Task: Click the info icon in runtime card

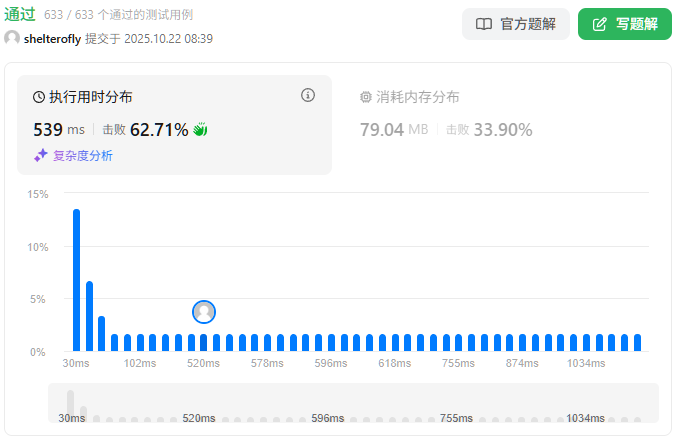Action: (308, 96)
